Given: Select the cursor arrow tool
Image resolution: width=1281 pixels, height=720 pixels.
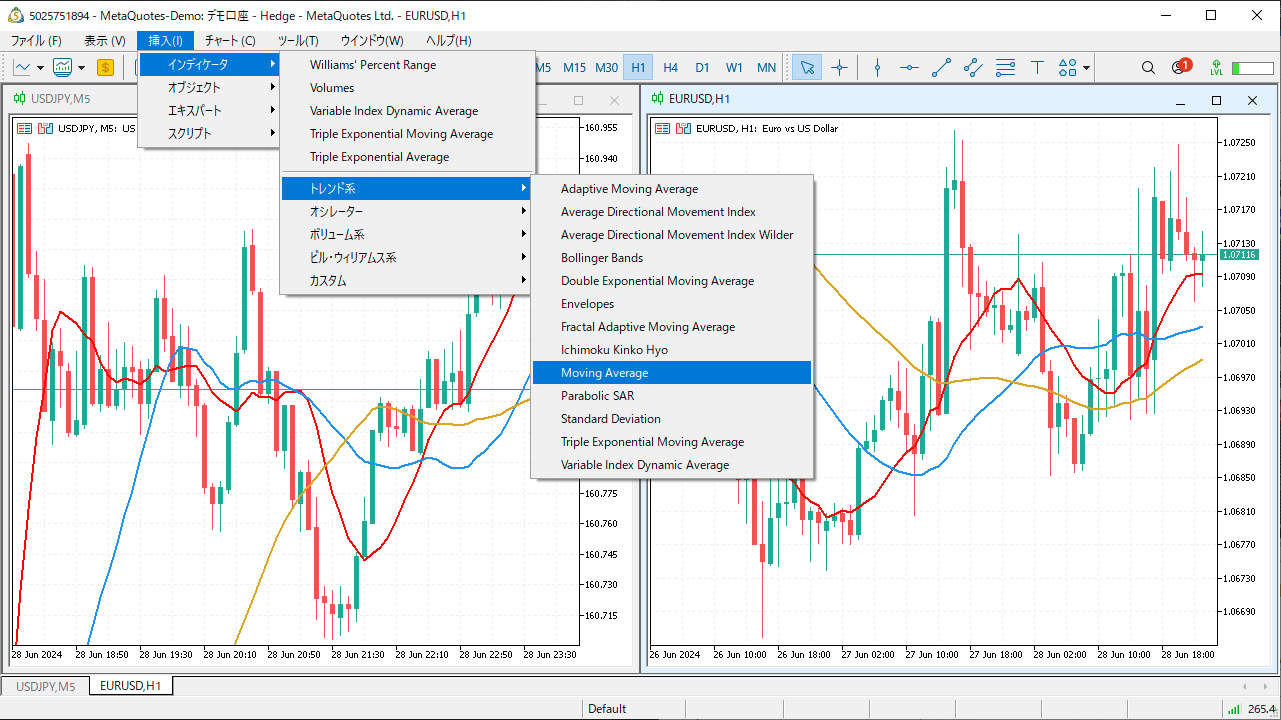Looking at the screenshot, I should click(x=808, y=68).
